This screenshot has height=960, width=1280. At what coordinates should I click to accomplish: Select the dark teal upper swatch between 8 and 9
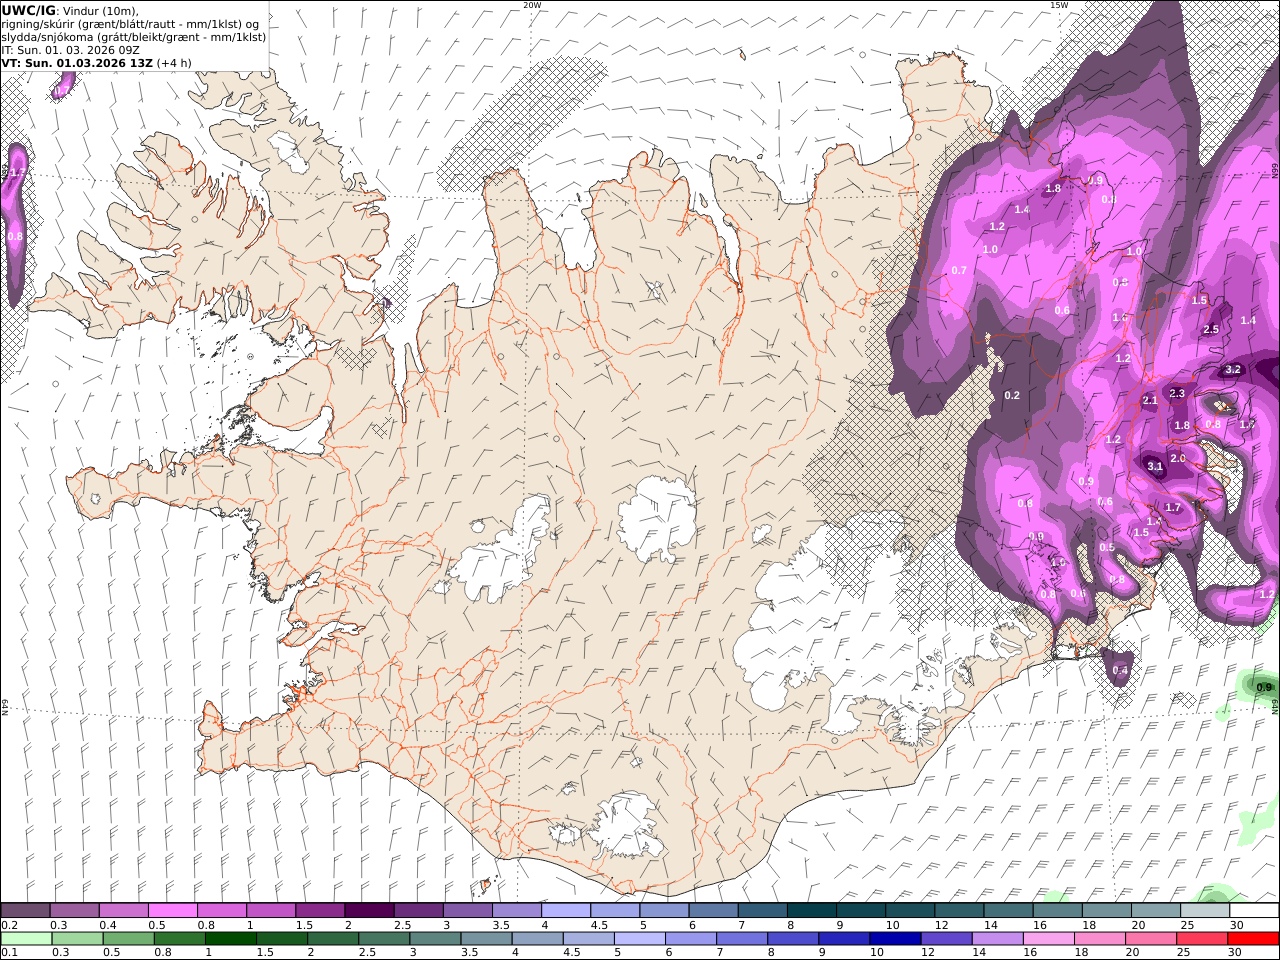click(x=811, y=910)
